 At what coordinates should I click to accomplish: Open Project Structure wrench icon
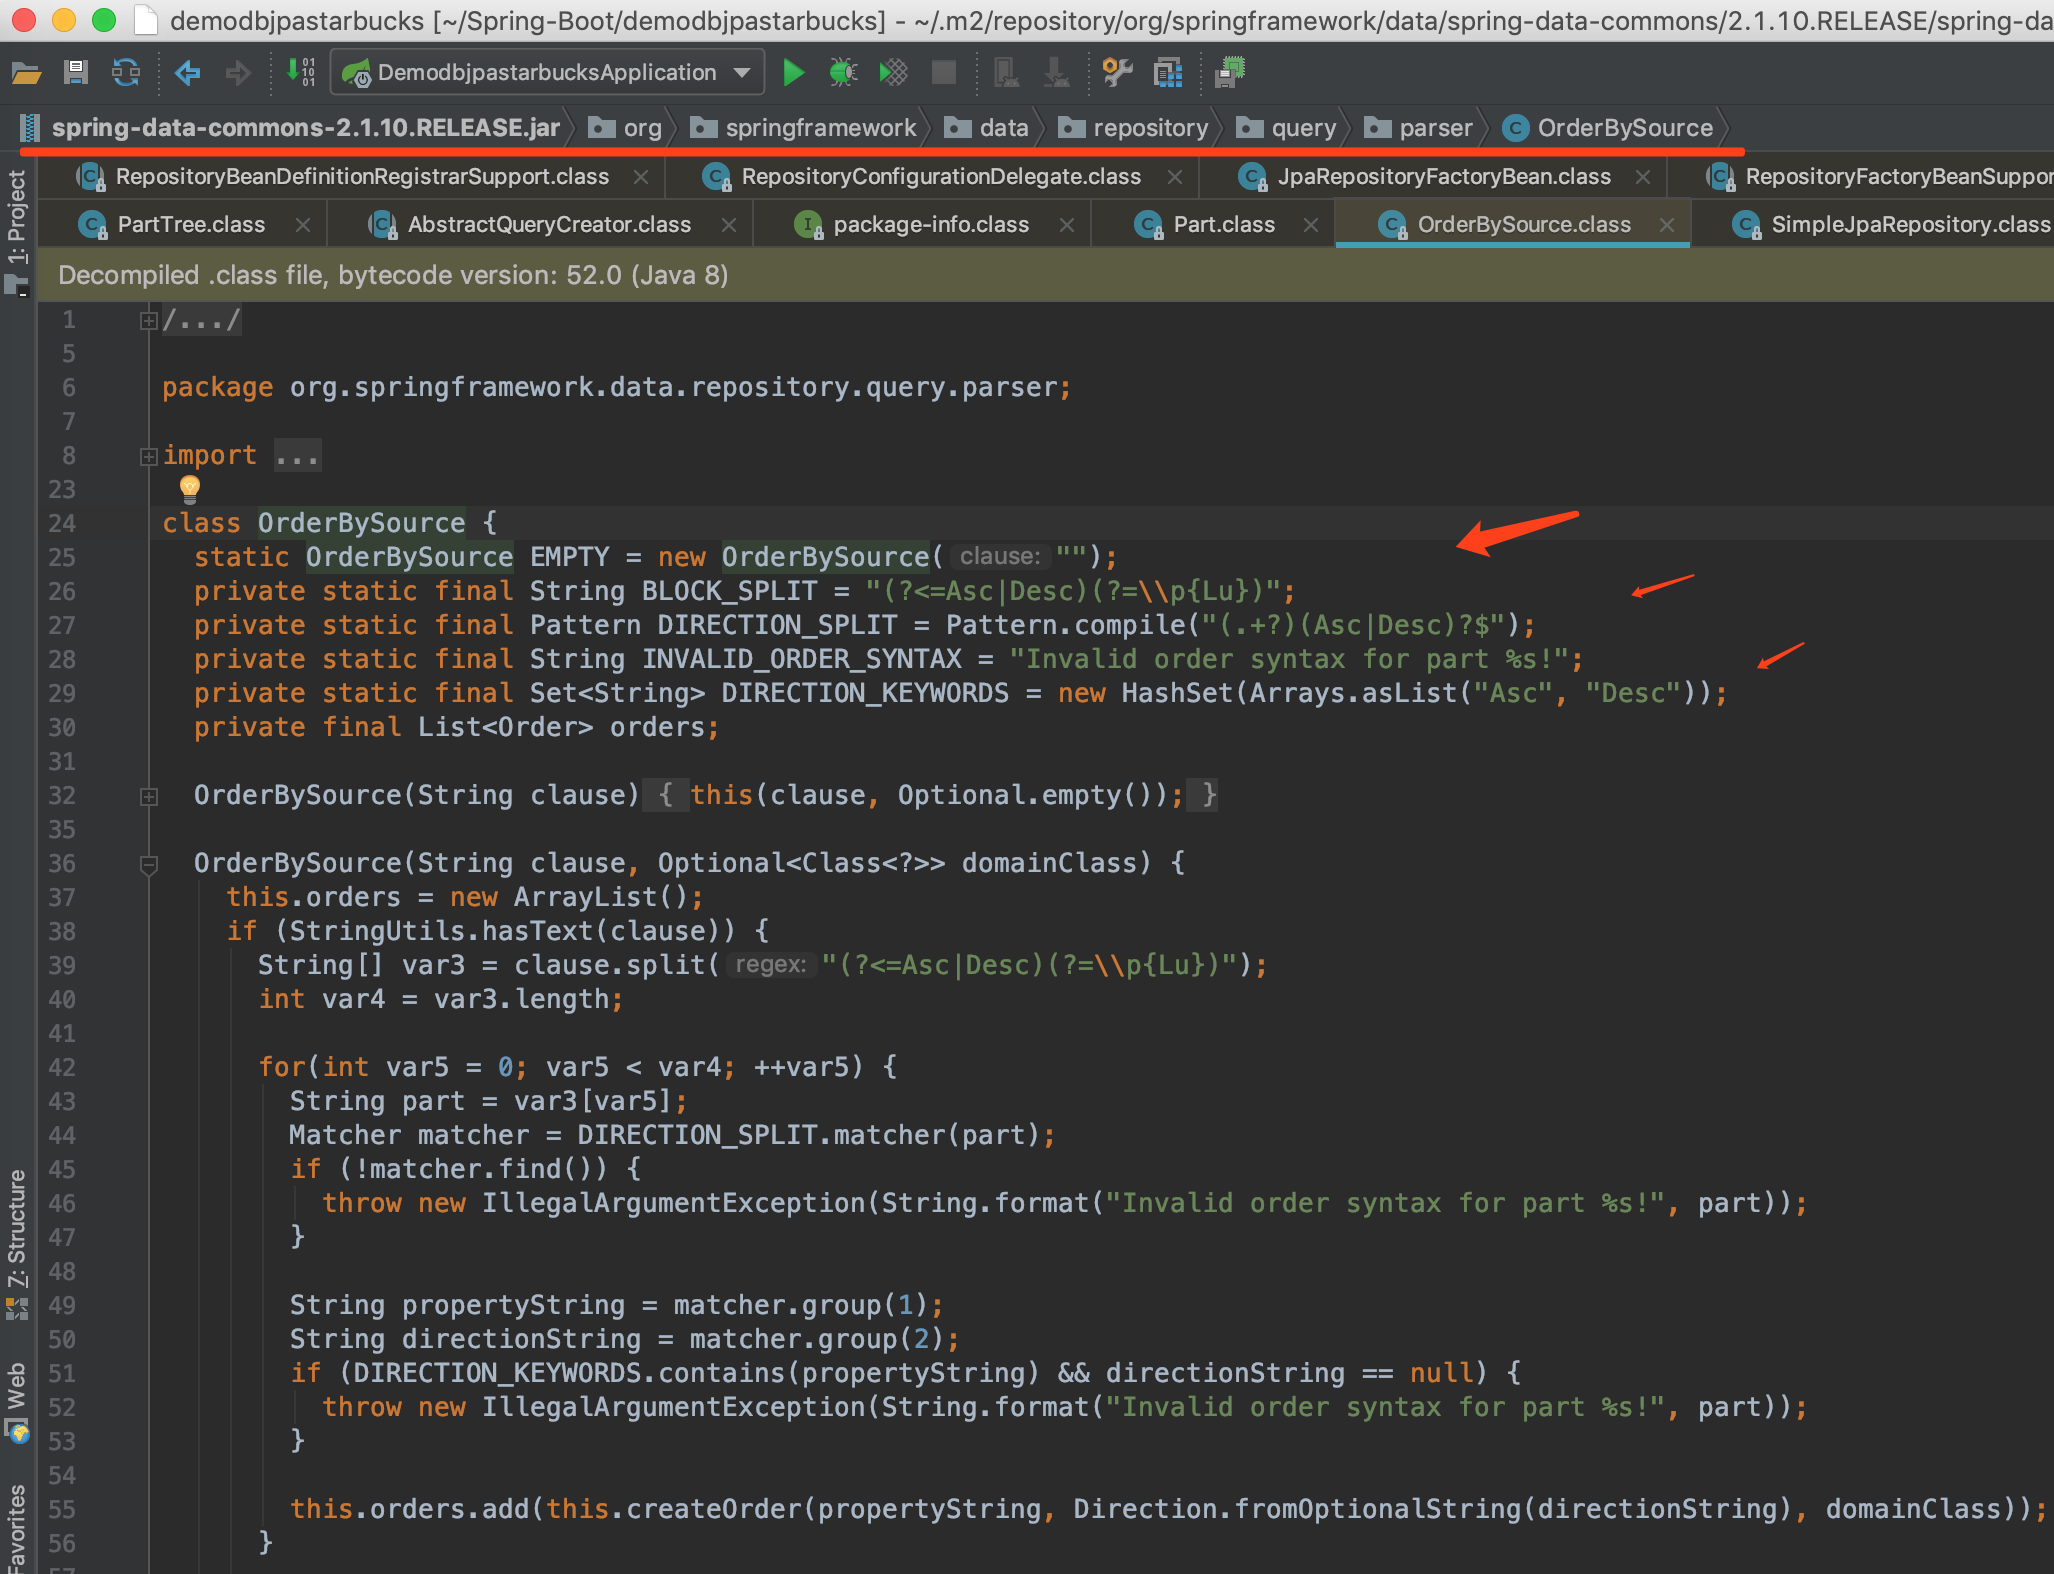[x=1117, y=72]
